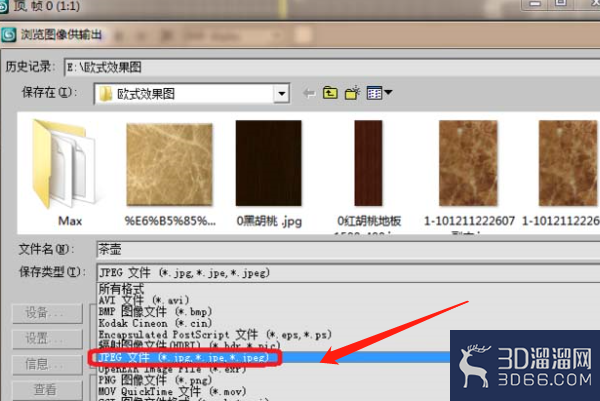
Task: Select the 1-101211222607 marble thumbnail
Action: pos(468,163)
